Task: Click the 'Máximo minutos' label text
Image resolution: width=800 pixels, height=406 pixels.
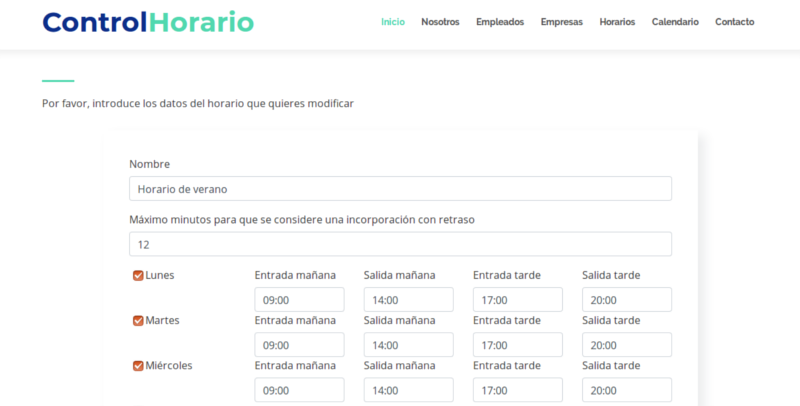Action: (x=302, y=220)
